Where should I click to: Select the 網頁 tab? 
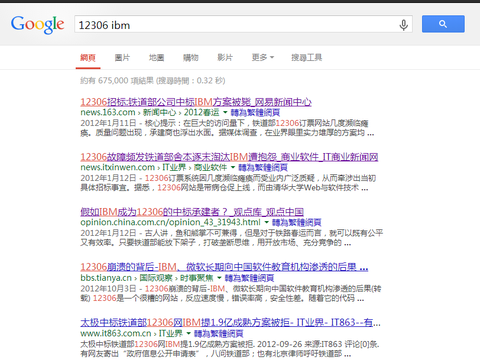coord(88,58)
